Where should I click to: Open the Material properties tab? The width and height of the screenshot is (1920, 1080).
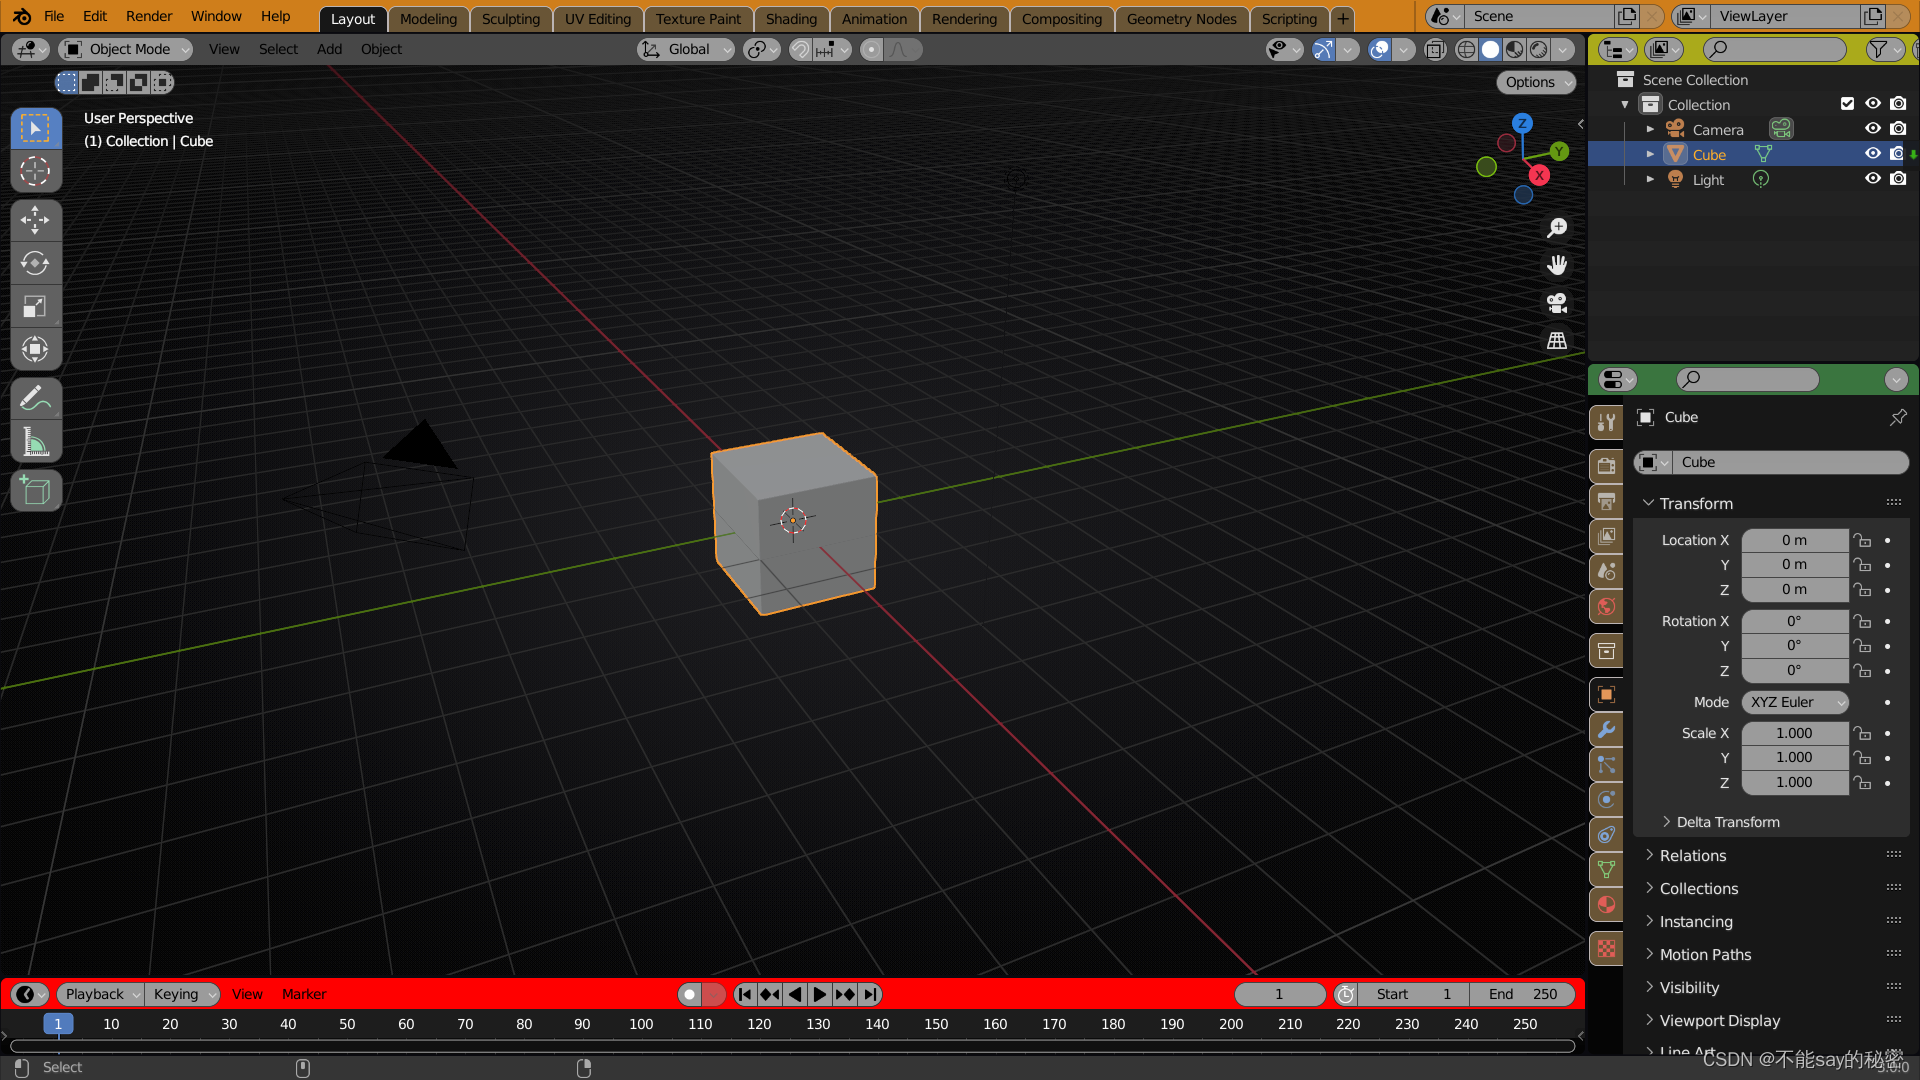(x=1606, y=905)
